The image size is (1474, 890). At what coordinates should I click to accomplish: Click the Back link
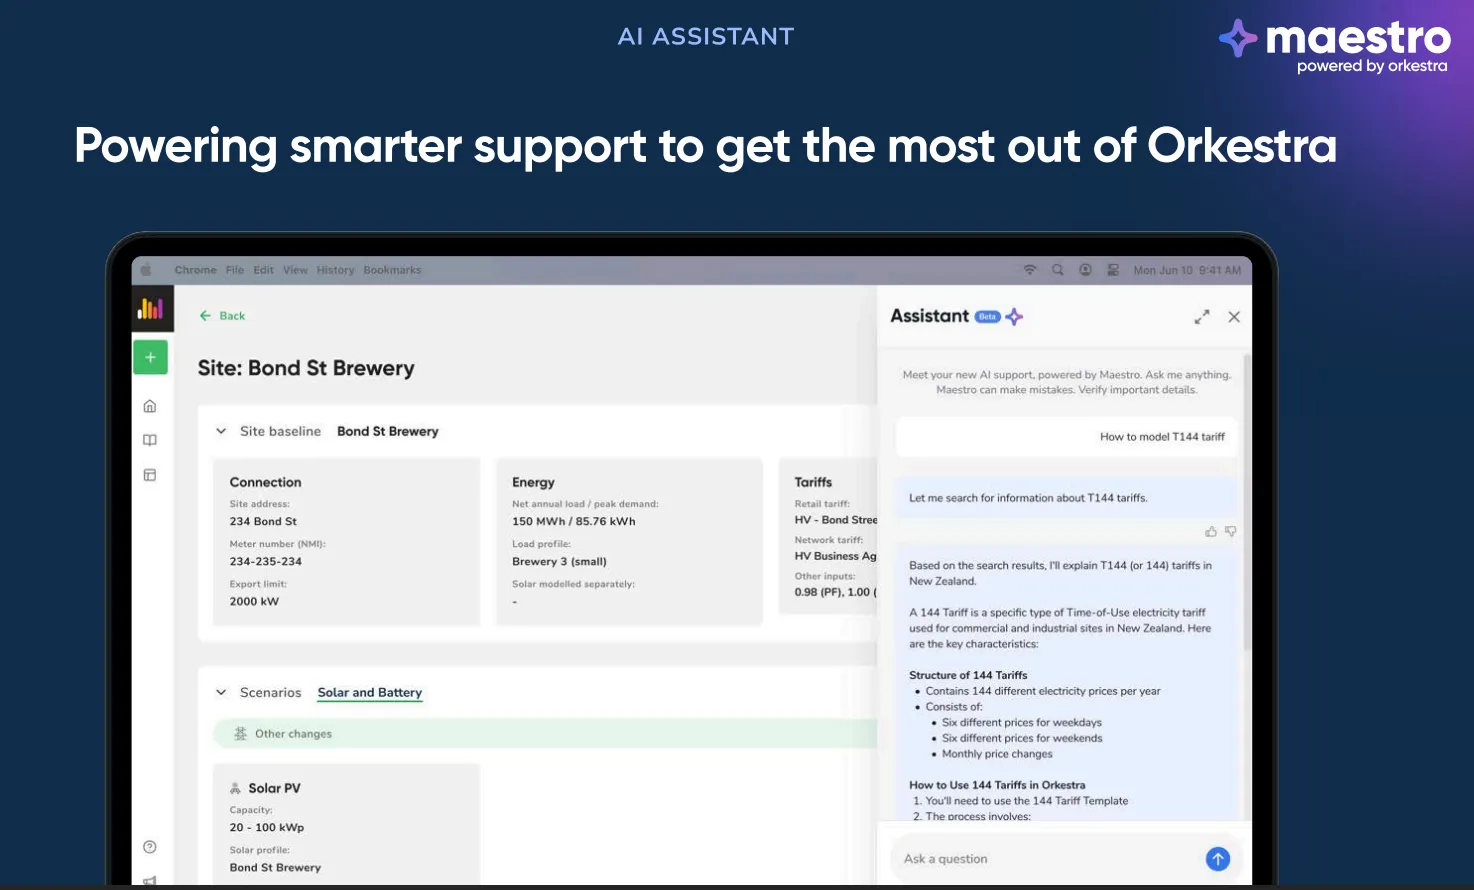click(232, 316)
